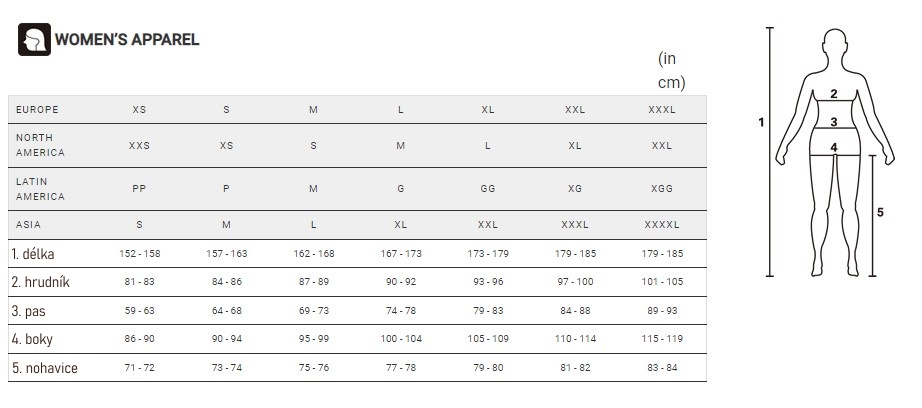Click the WOMEN'S APPAREL heading
This screenshot has width=922, height=408.
pyautogui.click(x=127, y=39)
